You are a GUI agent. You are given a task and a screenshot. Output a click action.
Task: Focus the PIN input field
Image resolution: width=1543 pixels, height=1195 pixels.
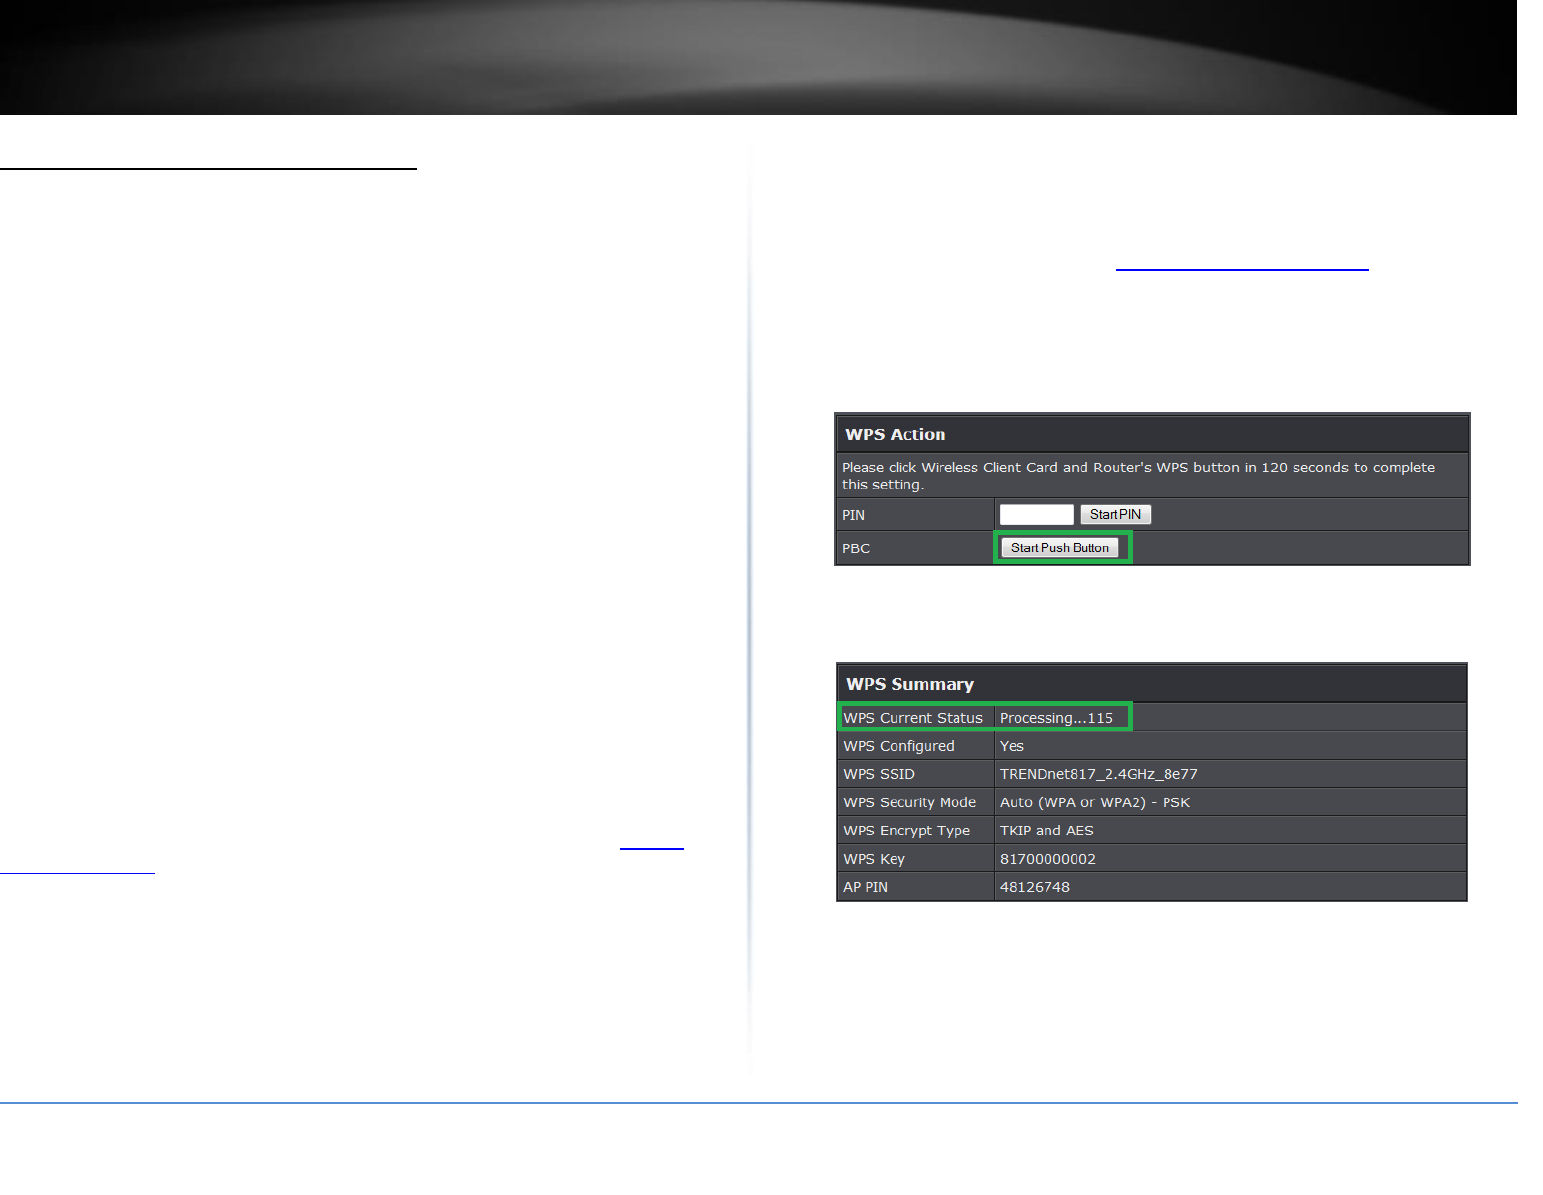point(1036,514)
